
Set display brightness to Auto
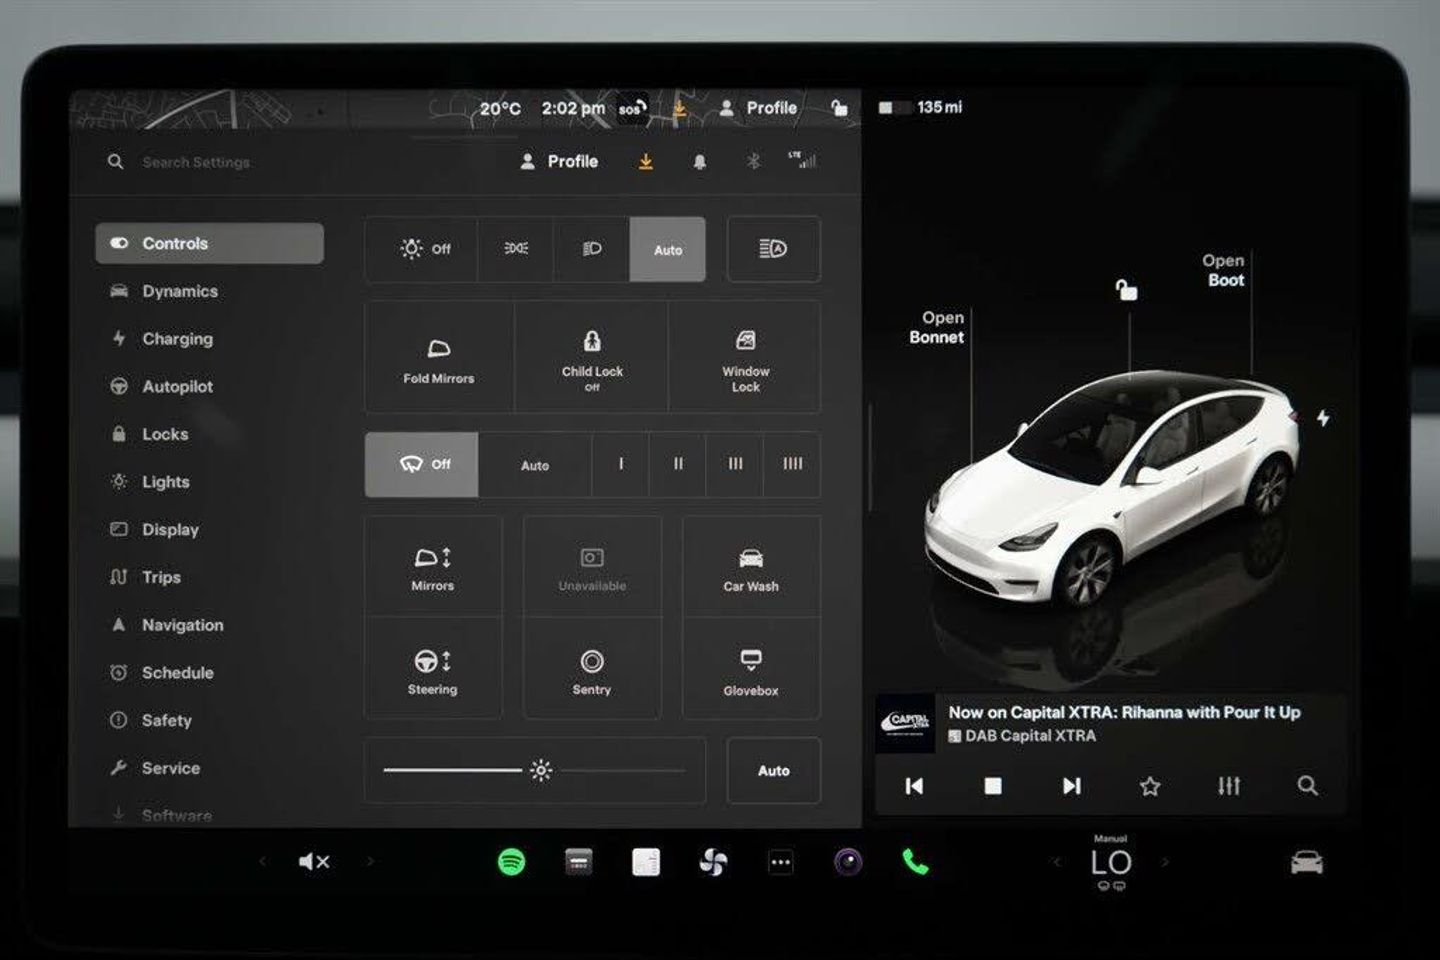(x=773, y=771)
